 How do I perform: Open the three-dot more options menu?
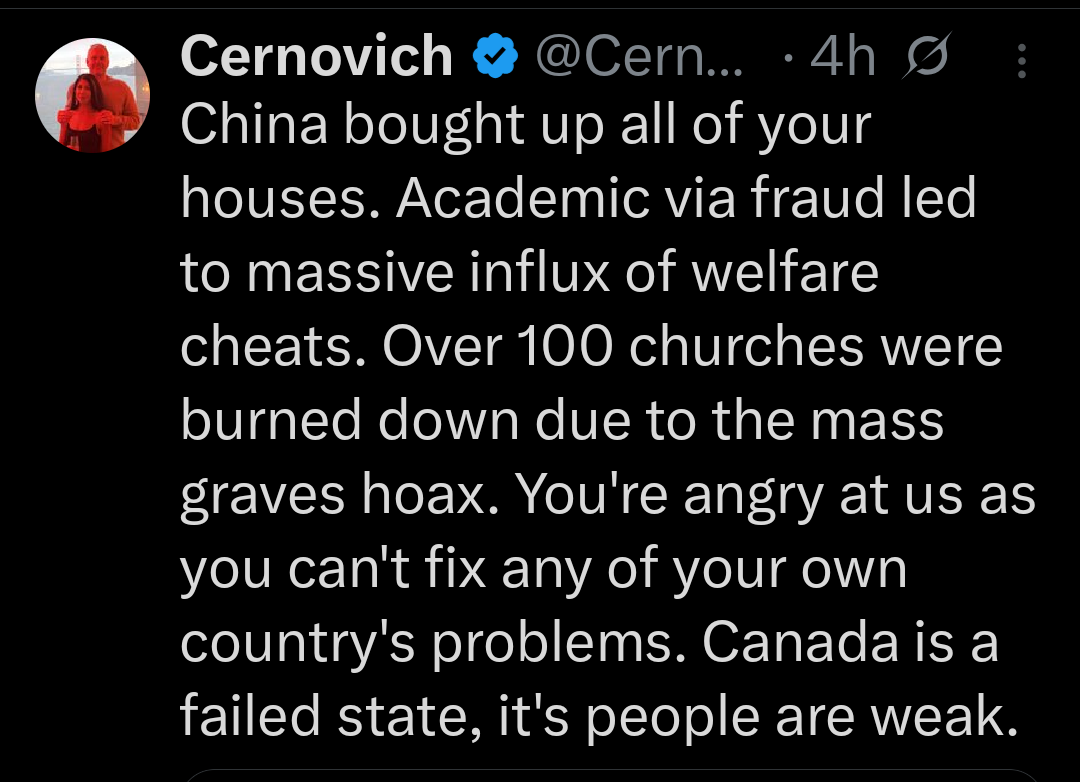pyautogui.click(x=1021, y=61)
